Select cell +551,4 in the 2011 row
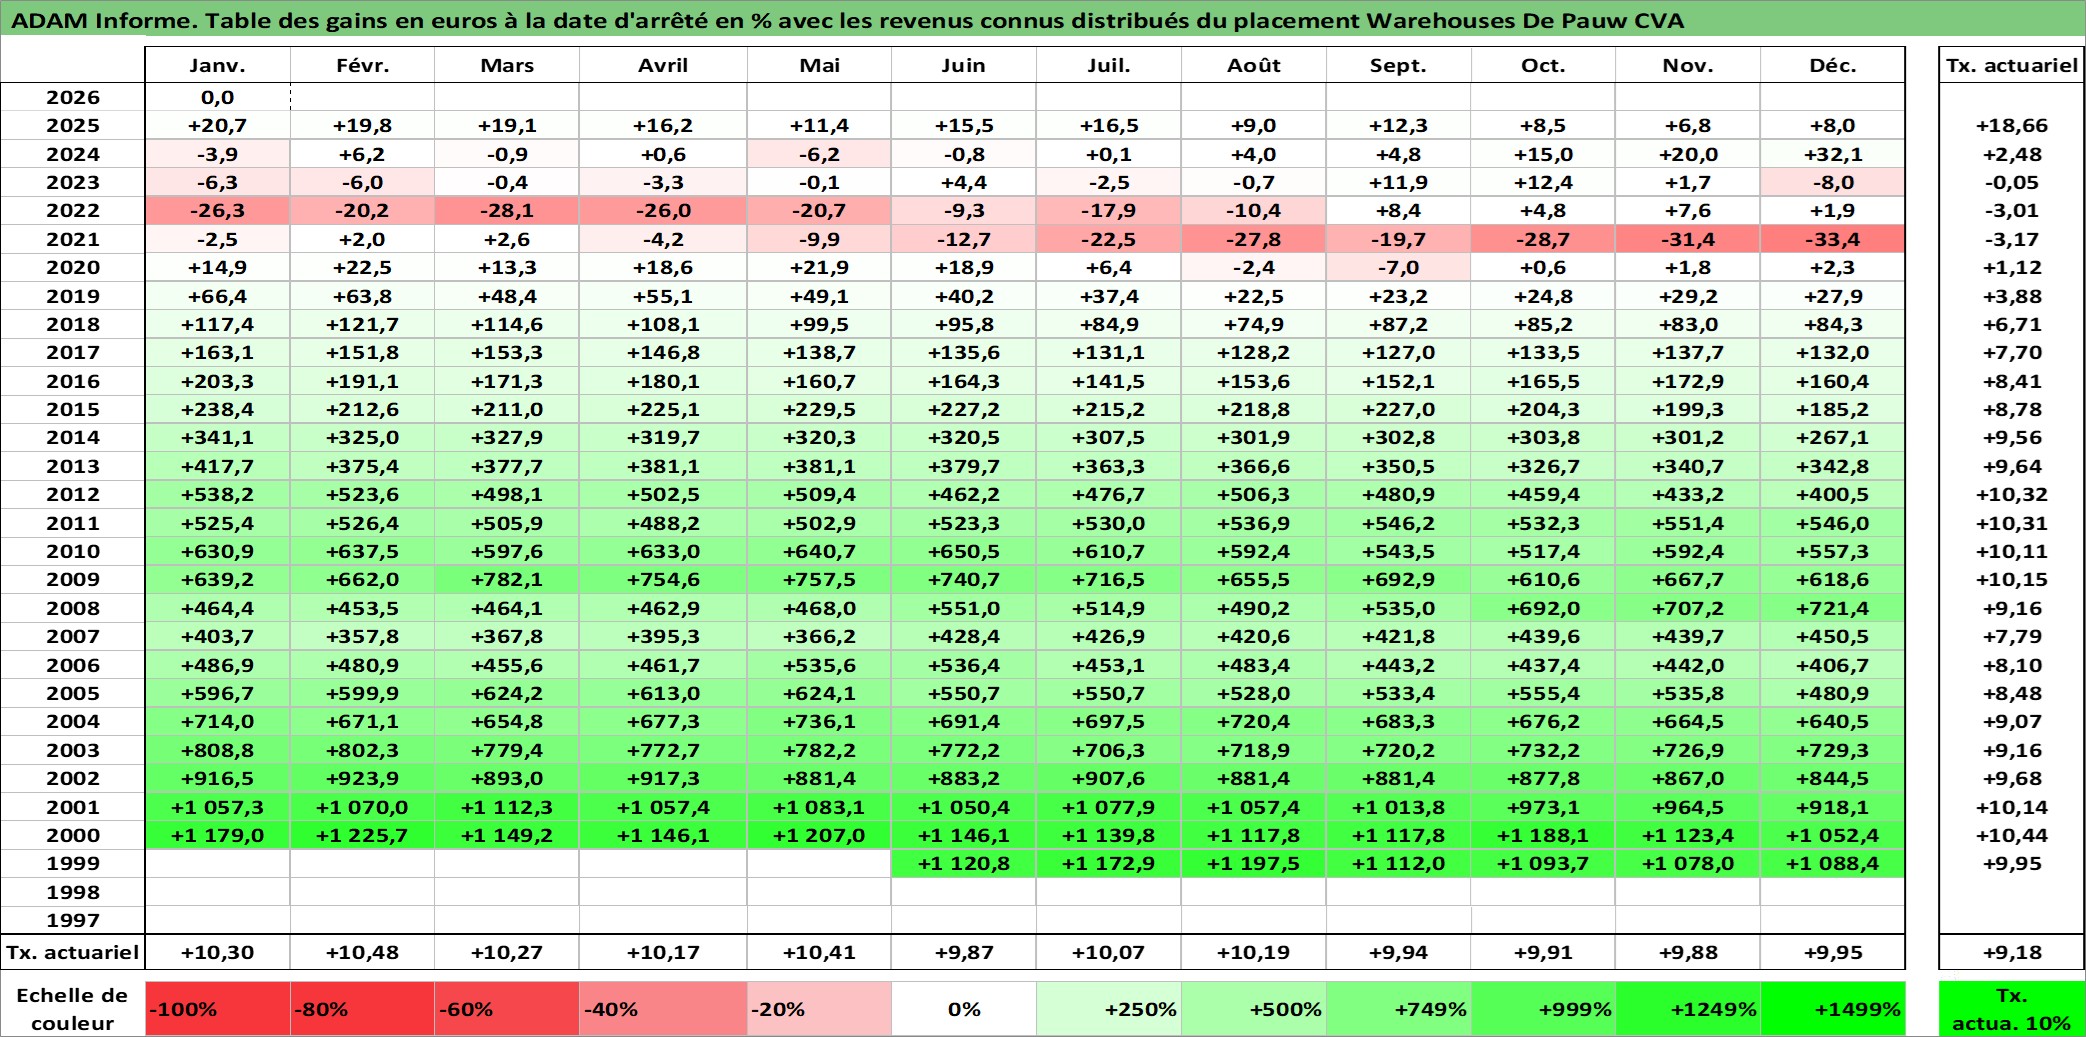The width and height of the screenshot is (2086, 1037). point(1688,524)
